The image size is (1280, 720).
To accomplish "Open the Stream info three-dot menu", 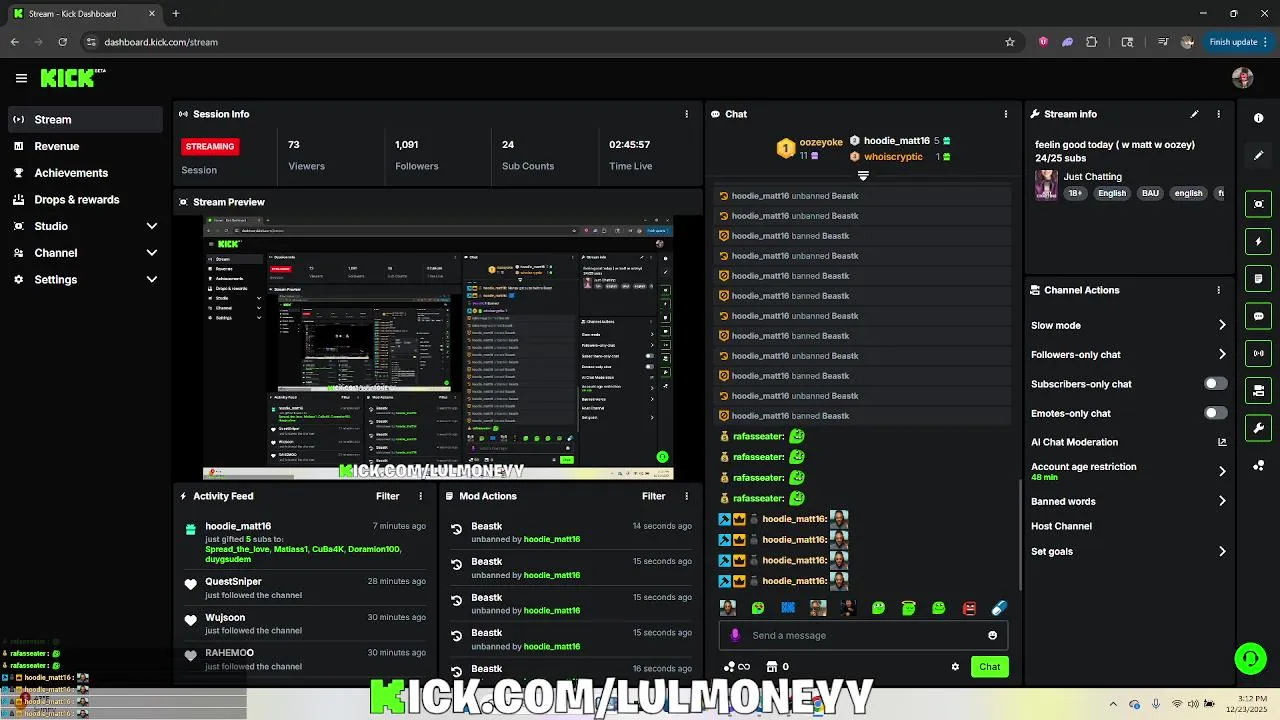I will [x=1218, y=114].
